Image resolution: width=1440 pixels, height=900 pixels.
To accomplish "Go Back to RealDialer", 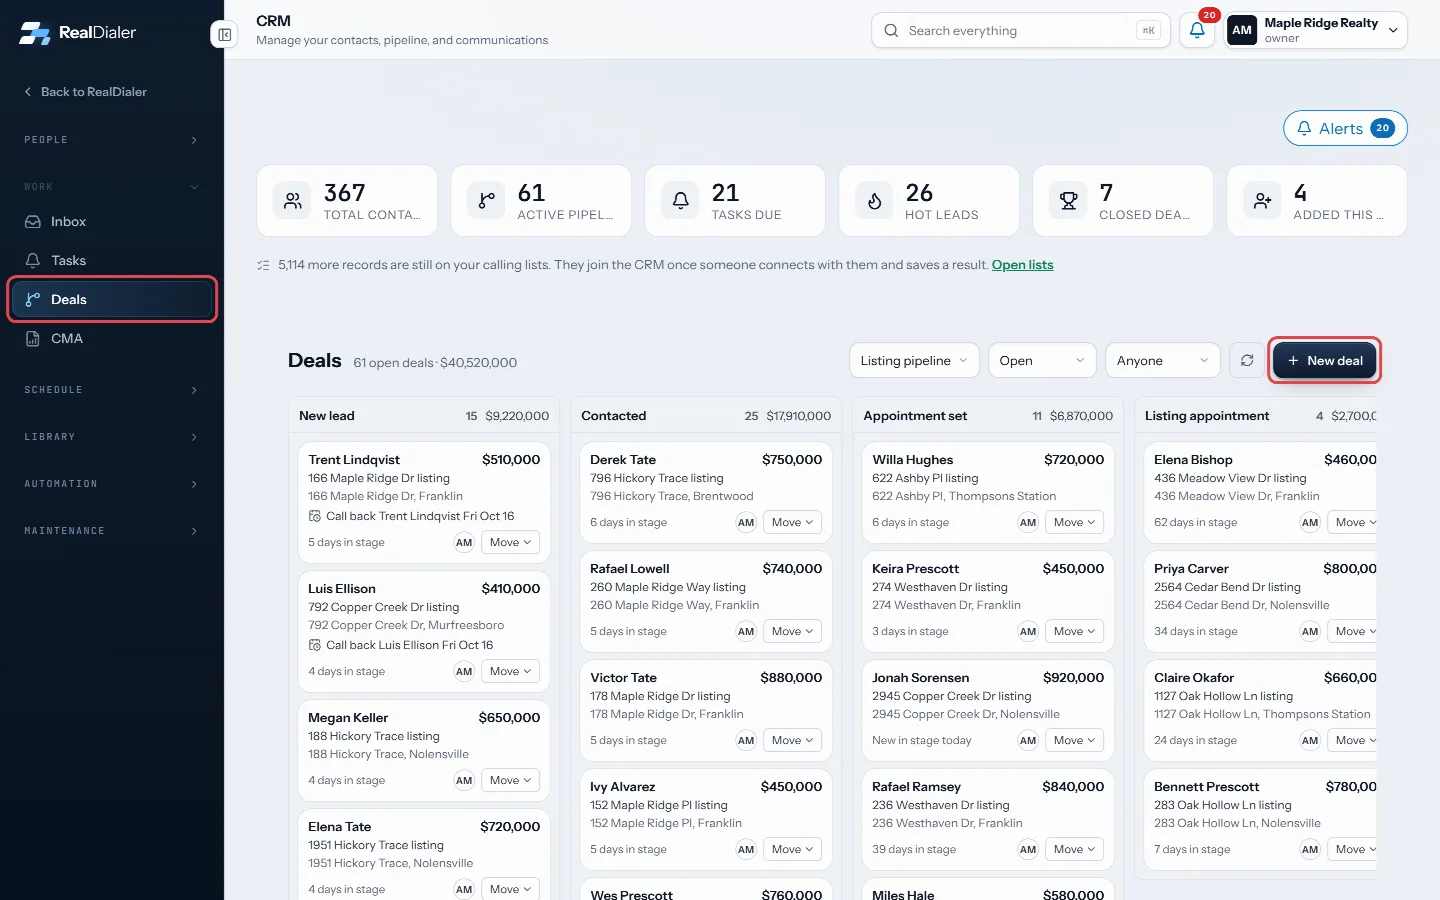I will pyautogui.click(x=85, y=92).
